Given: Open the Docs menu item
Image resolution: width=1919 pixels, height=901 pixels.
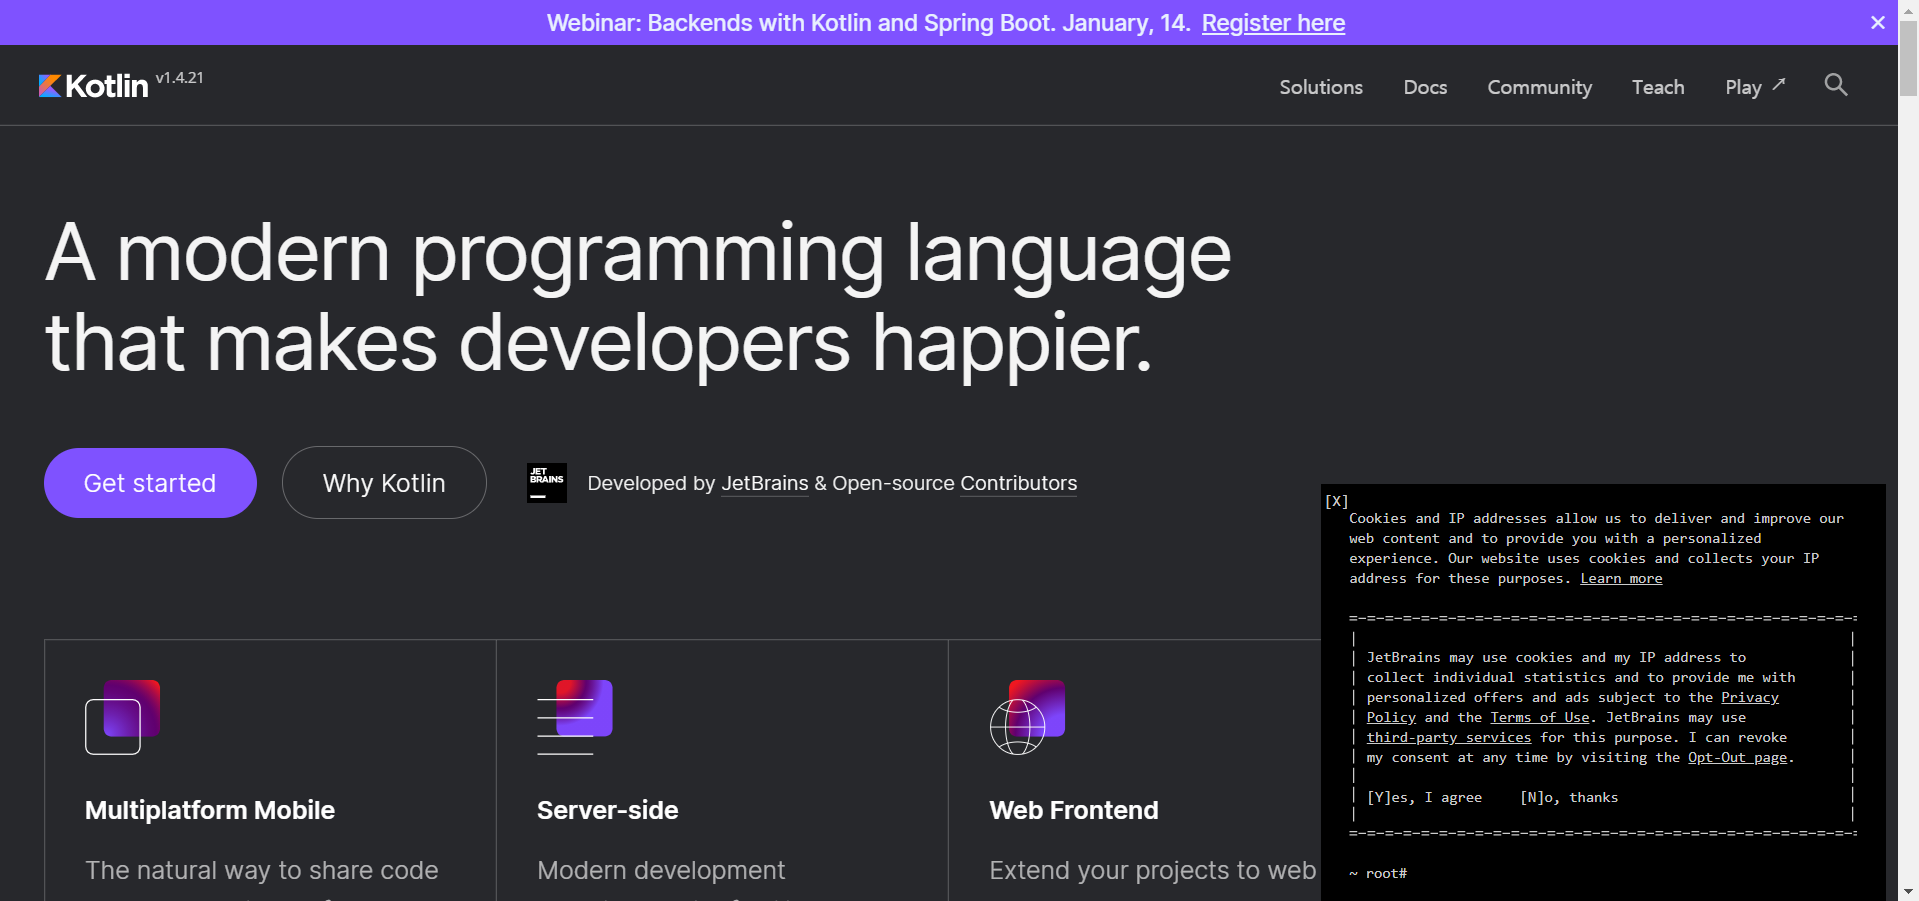Looking at the screenshot, I should (1425, 87).
